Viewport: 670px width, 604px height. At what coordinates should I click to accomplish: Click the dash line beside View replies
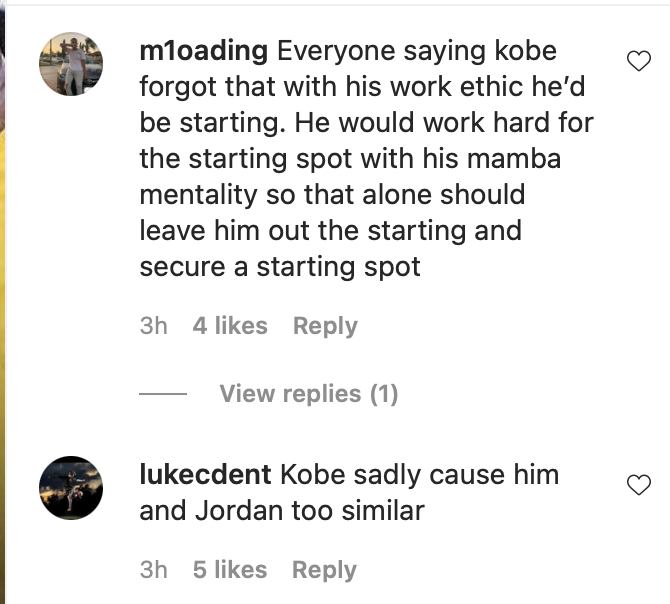tap(163, 394)
